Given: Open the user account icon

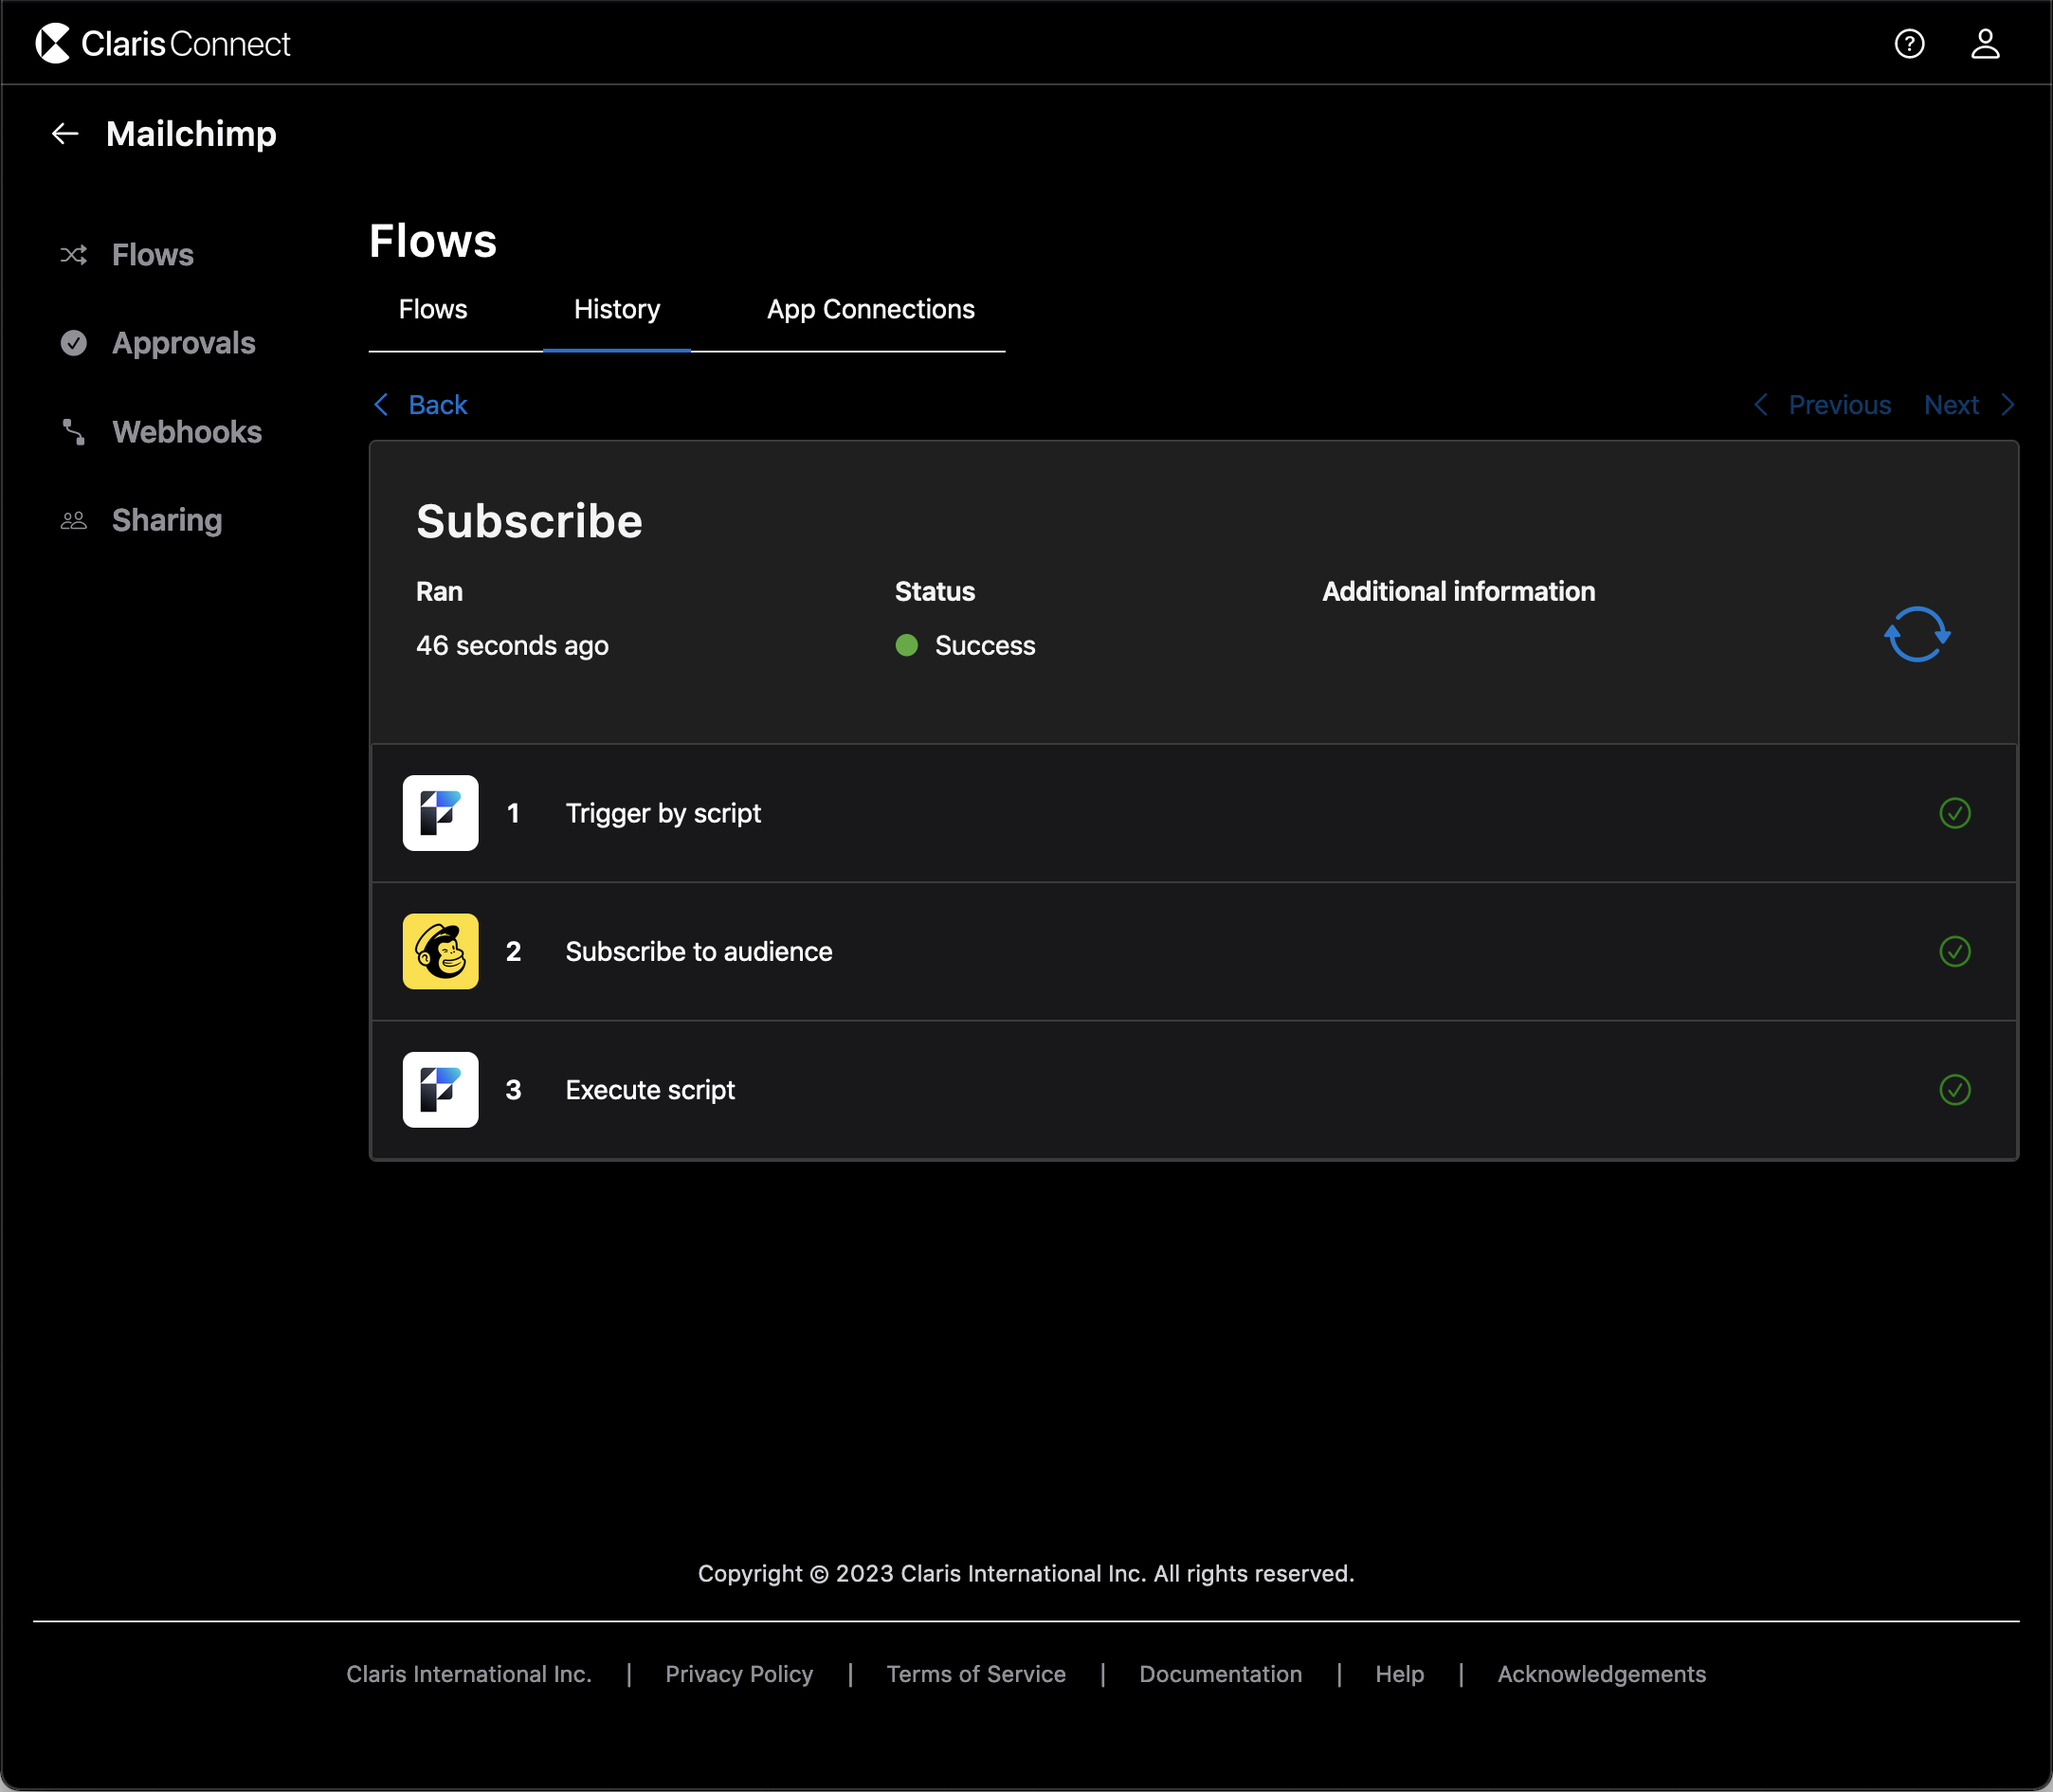Looking at the screenshot, I should tap(1987, 42).
